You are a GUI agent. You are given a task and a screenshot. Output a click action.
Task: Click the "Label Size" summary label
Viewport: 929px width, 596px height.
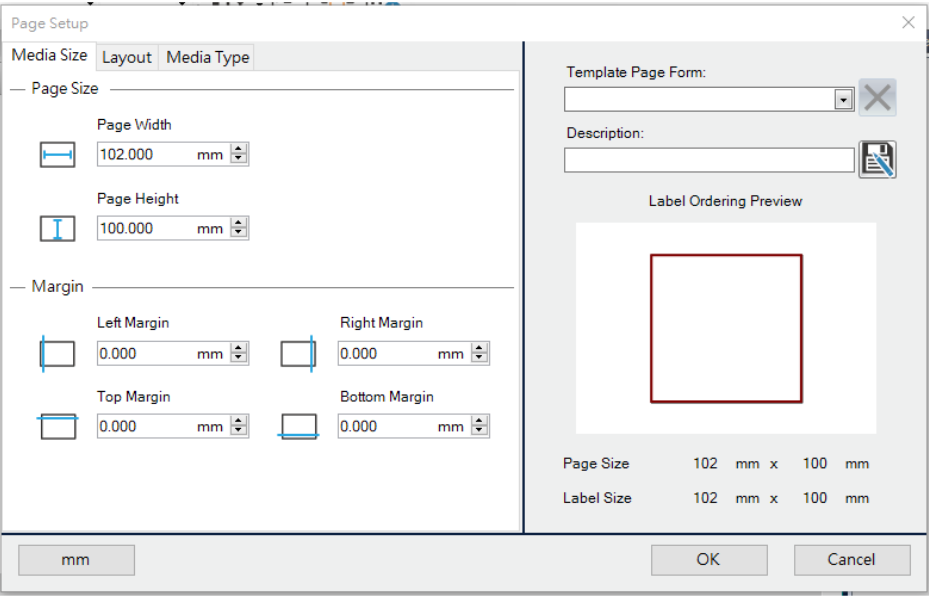tap(597, 498)
